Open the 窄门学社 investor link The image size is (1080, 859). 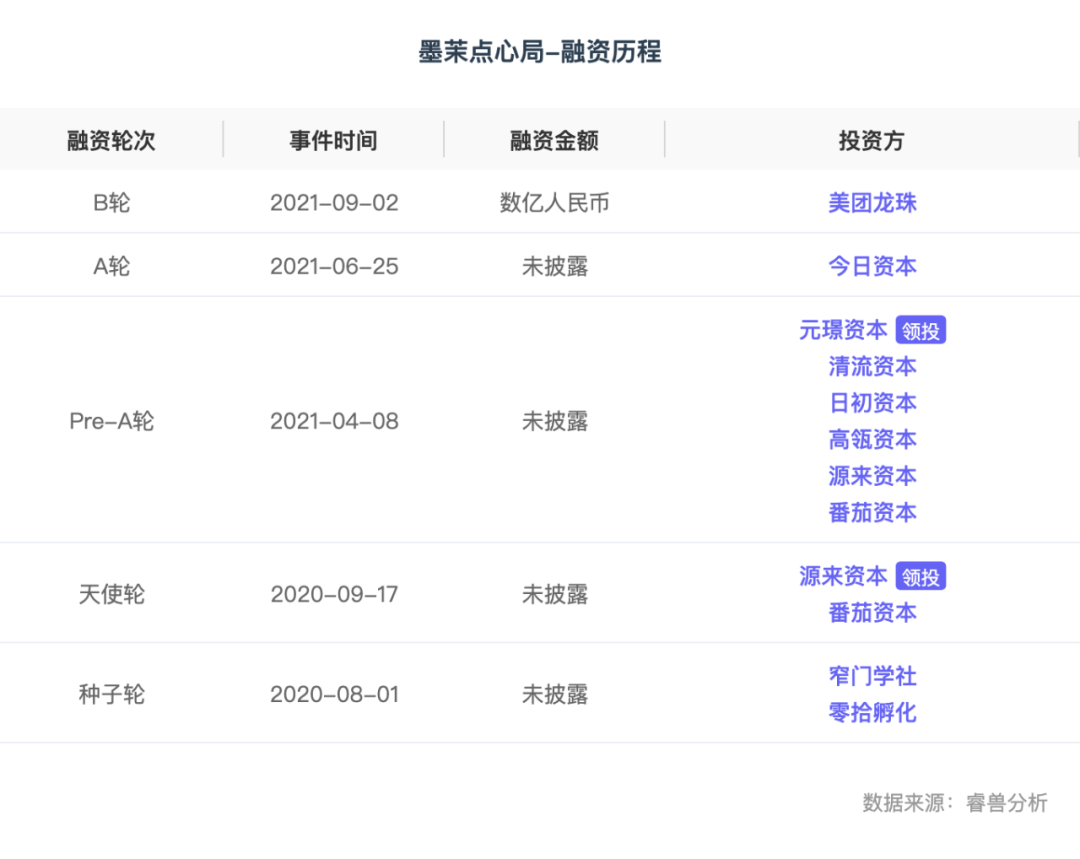(872, 676)
